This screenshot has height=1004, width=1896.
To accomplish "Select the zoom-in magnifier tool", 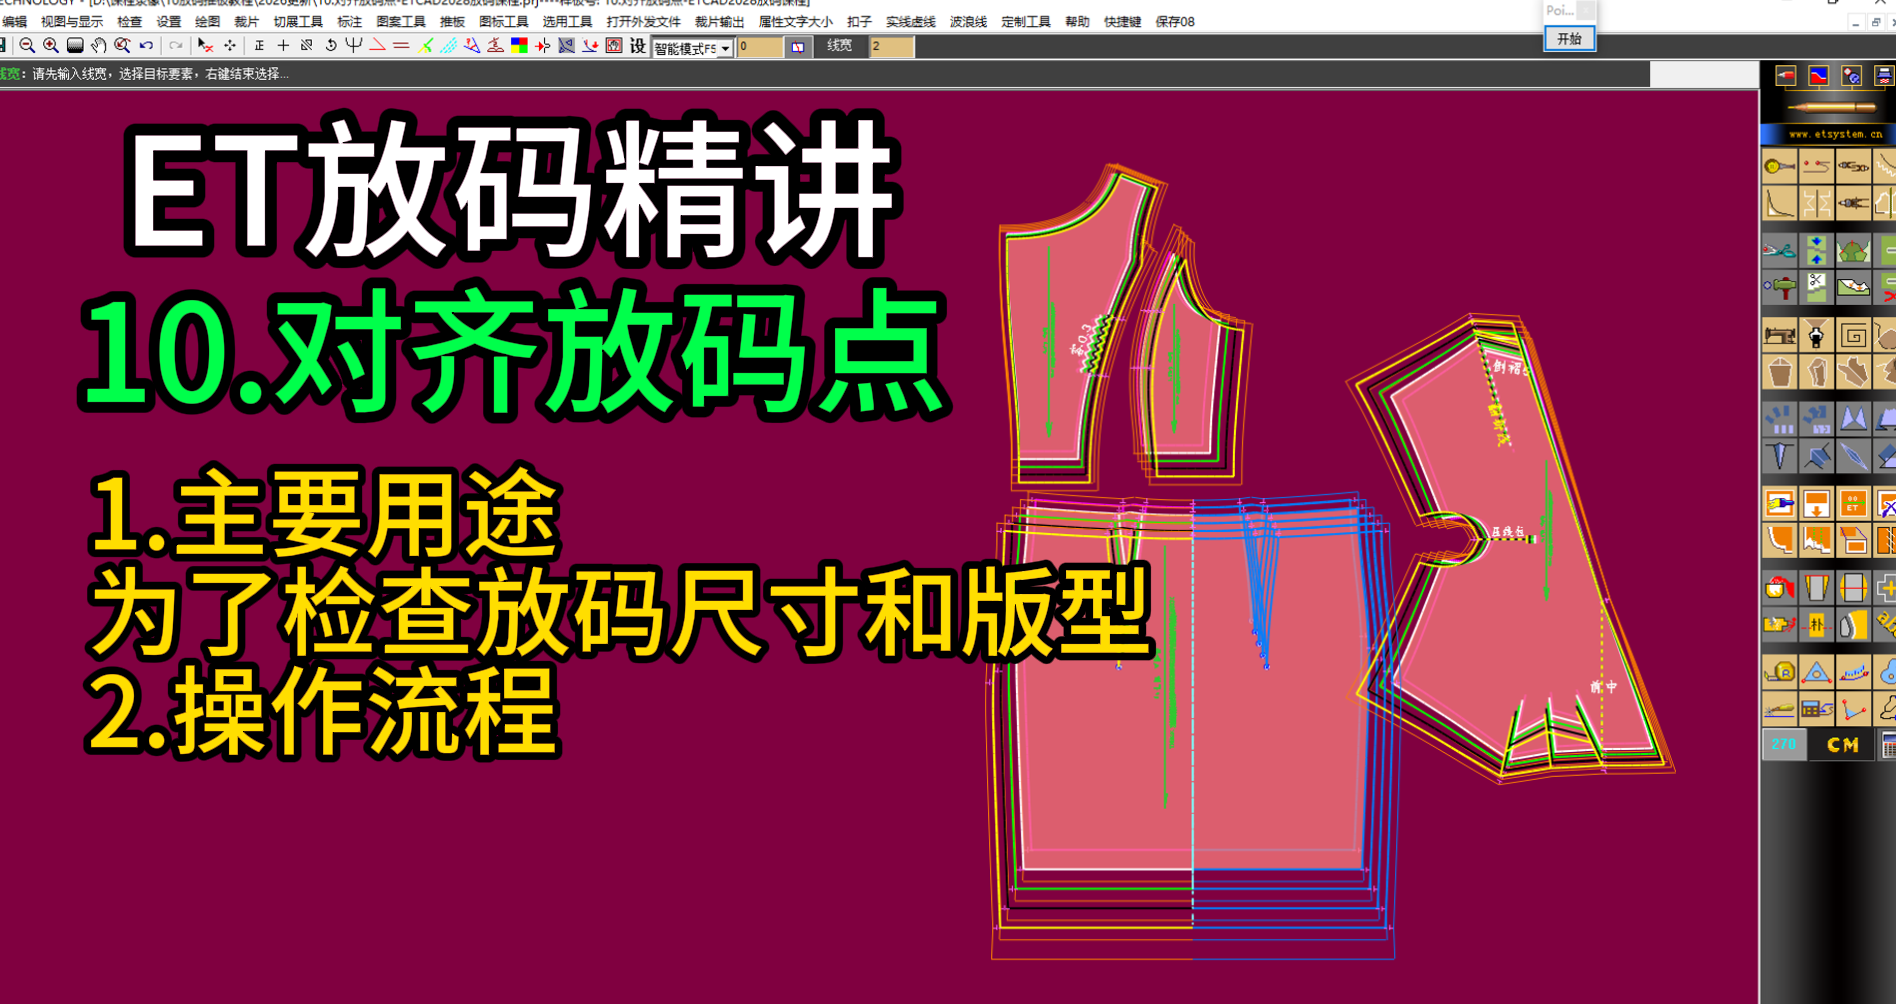I will click(x=52, y=47).
